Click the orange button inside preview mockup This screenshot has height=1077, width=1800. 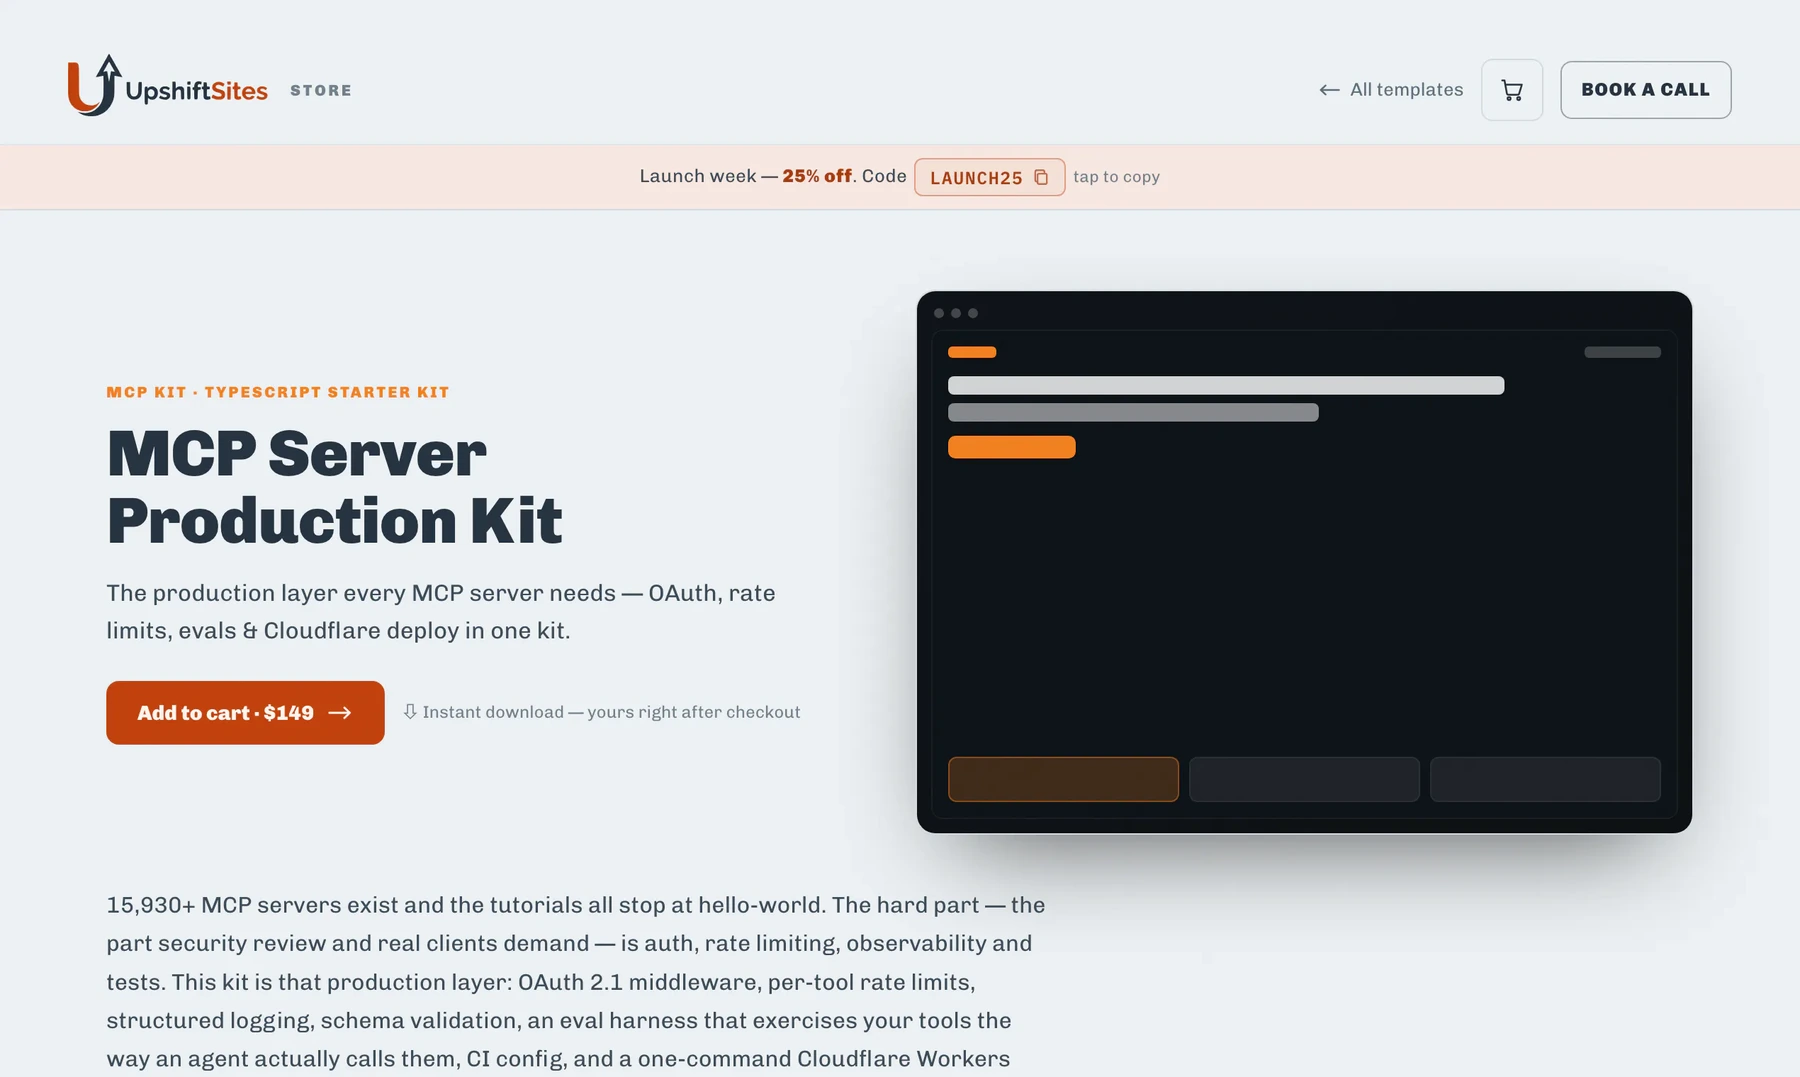[1012, 447]
